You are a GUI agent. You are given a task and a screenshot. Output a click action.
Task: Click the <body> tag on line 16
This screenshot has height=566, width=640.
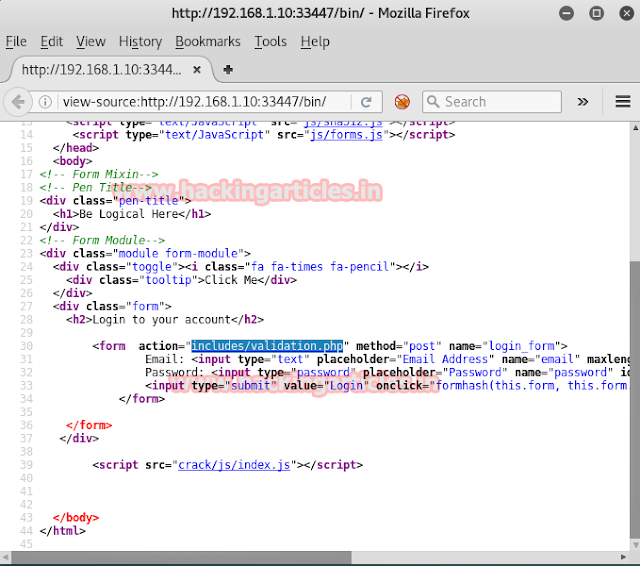[72, 161]
